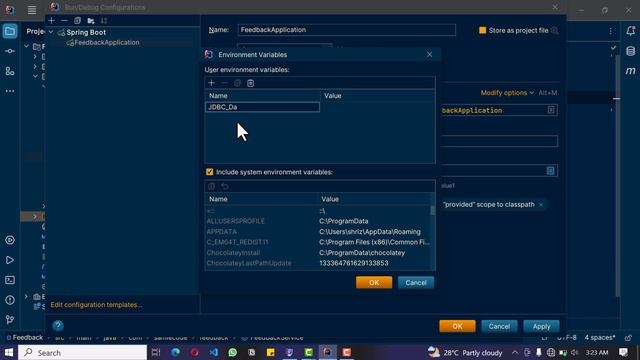Open Services tool window icon
The height and width of the screenshot is (360, 640).
coord(10,240)
